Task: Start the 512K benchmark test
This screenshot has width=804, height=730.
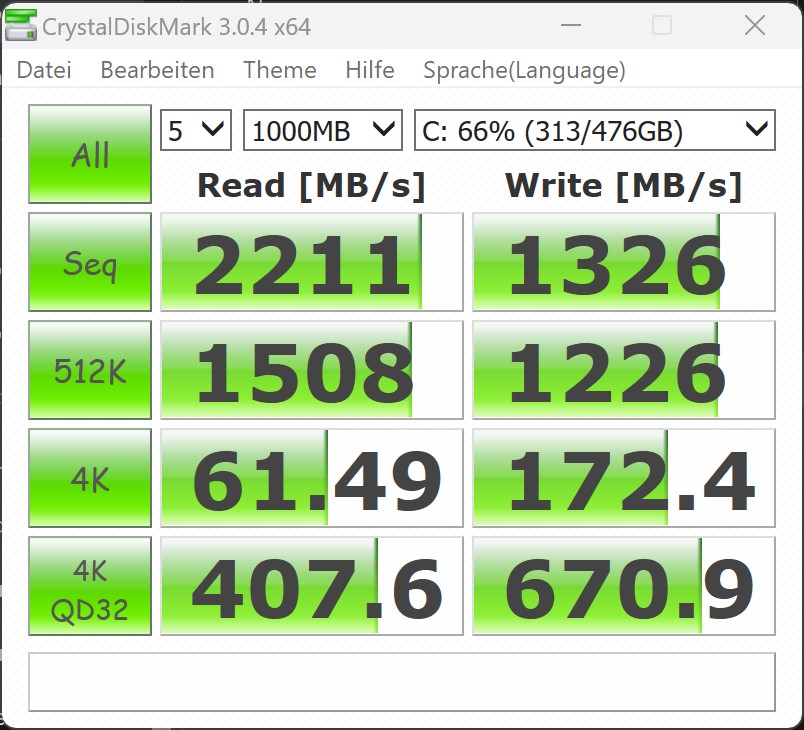Action: click(90, 370)
